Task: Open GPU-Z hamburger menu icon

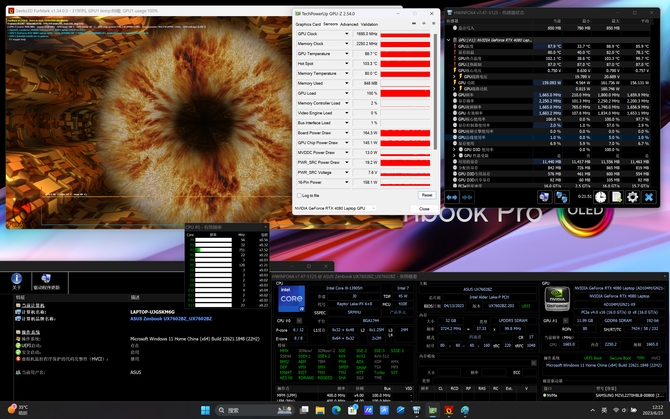Action: (x=433, y=24)
